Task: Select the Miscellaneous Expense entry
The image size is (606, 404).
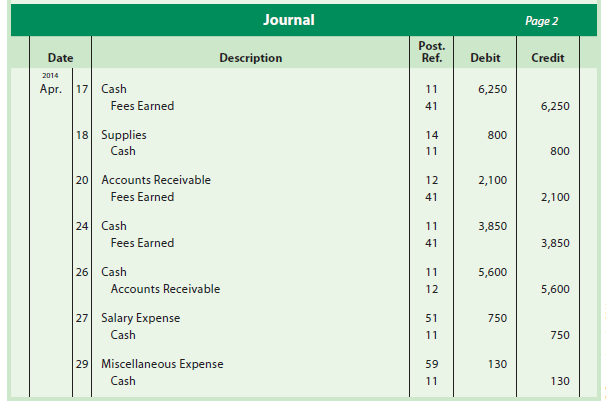Action: click(x=162, y=365)
